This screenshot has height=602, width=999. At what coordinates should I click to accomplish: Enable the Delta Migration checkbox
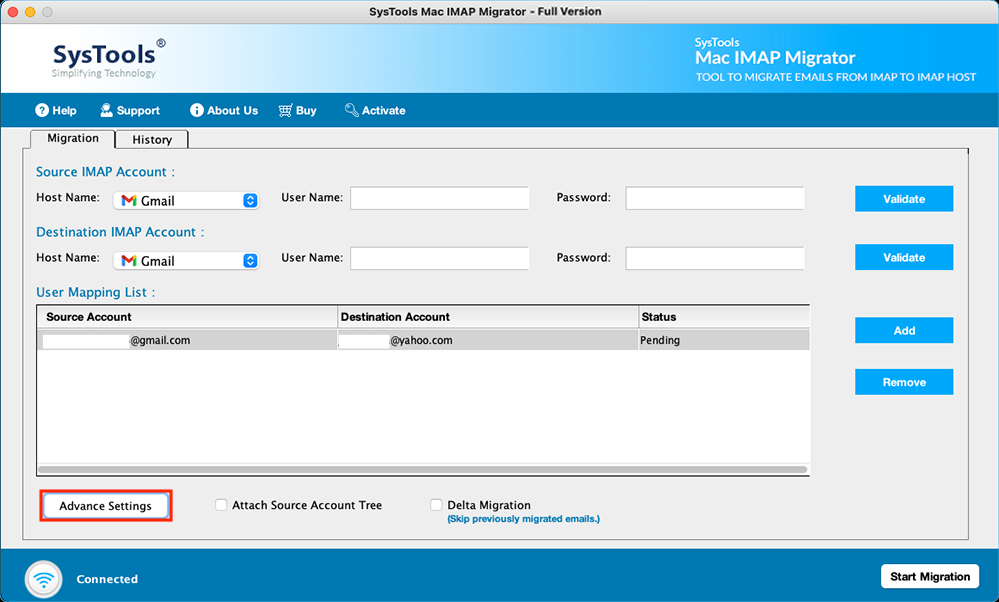[436, 505]
